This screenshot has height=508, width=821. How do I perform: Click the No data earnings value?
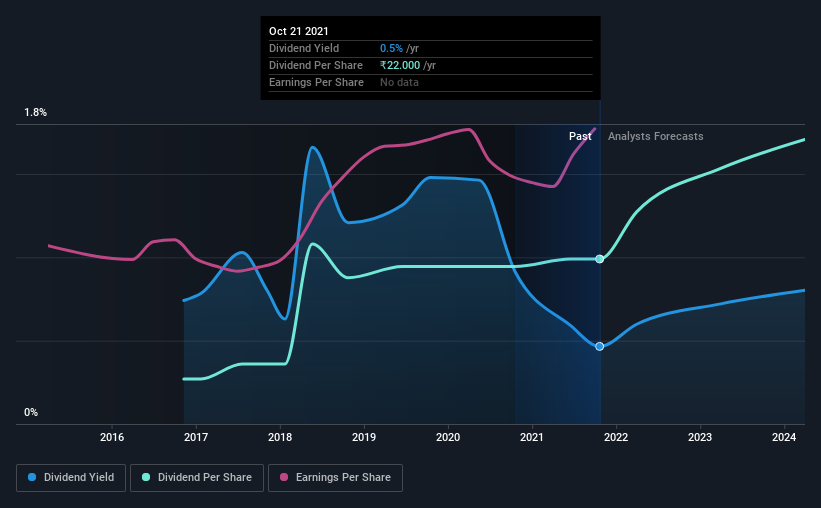point(399,82)
